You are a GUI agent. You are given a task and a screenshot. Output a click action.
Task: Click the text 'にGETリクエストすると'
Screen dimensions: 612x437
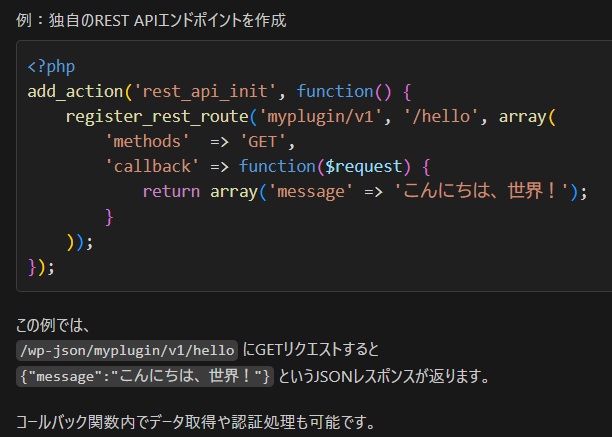[310, 350]
